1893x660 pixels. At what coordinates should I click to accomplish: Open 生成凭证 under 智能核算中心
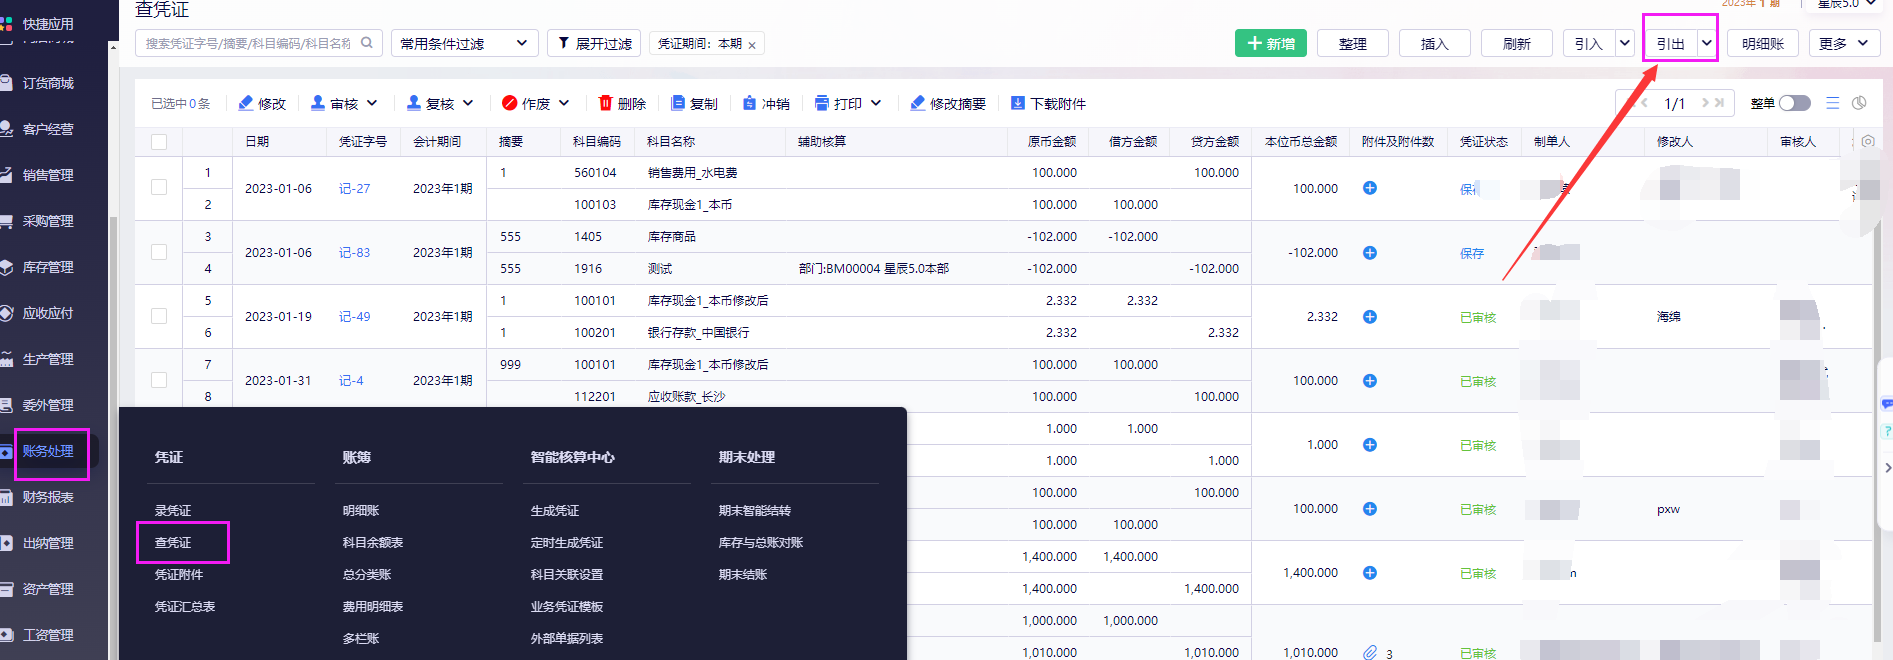click(555, 510)
